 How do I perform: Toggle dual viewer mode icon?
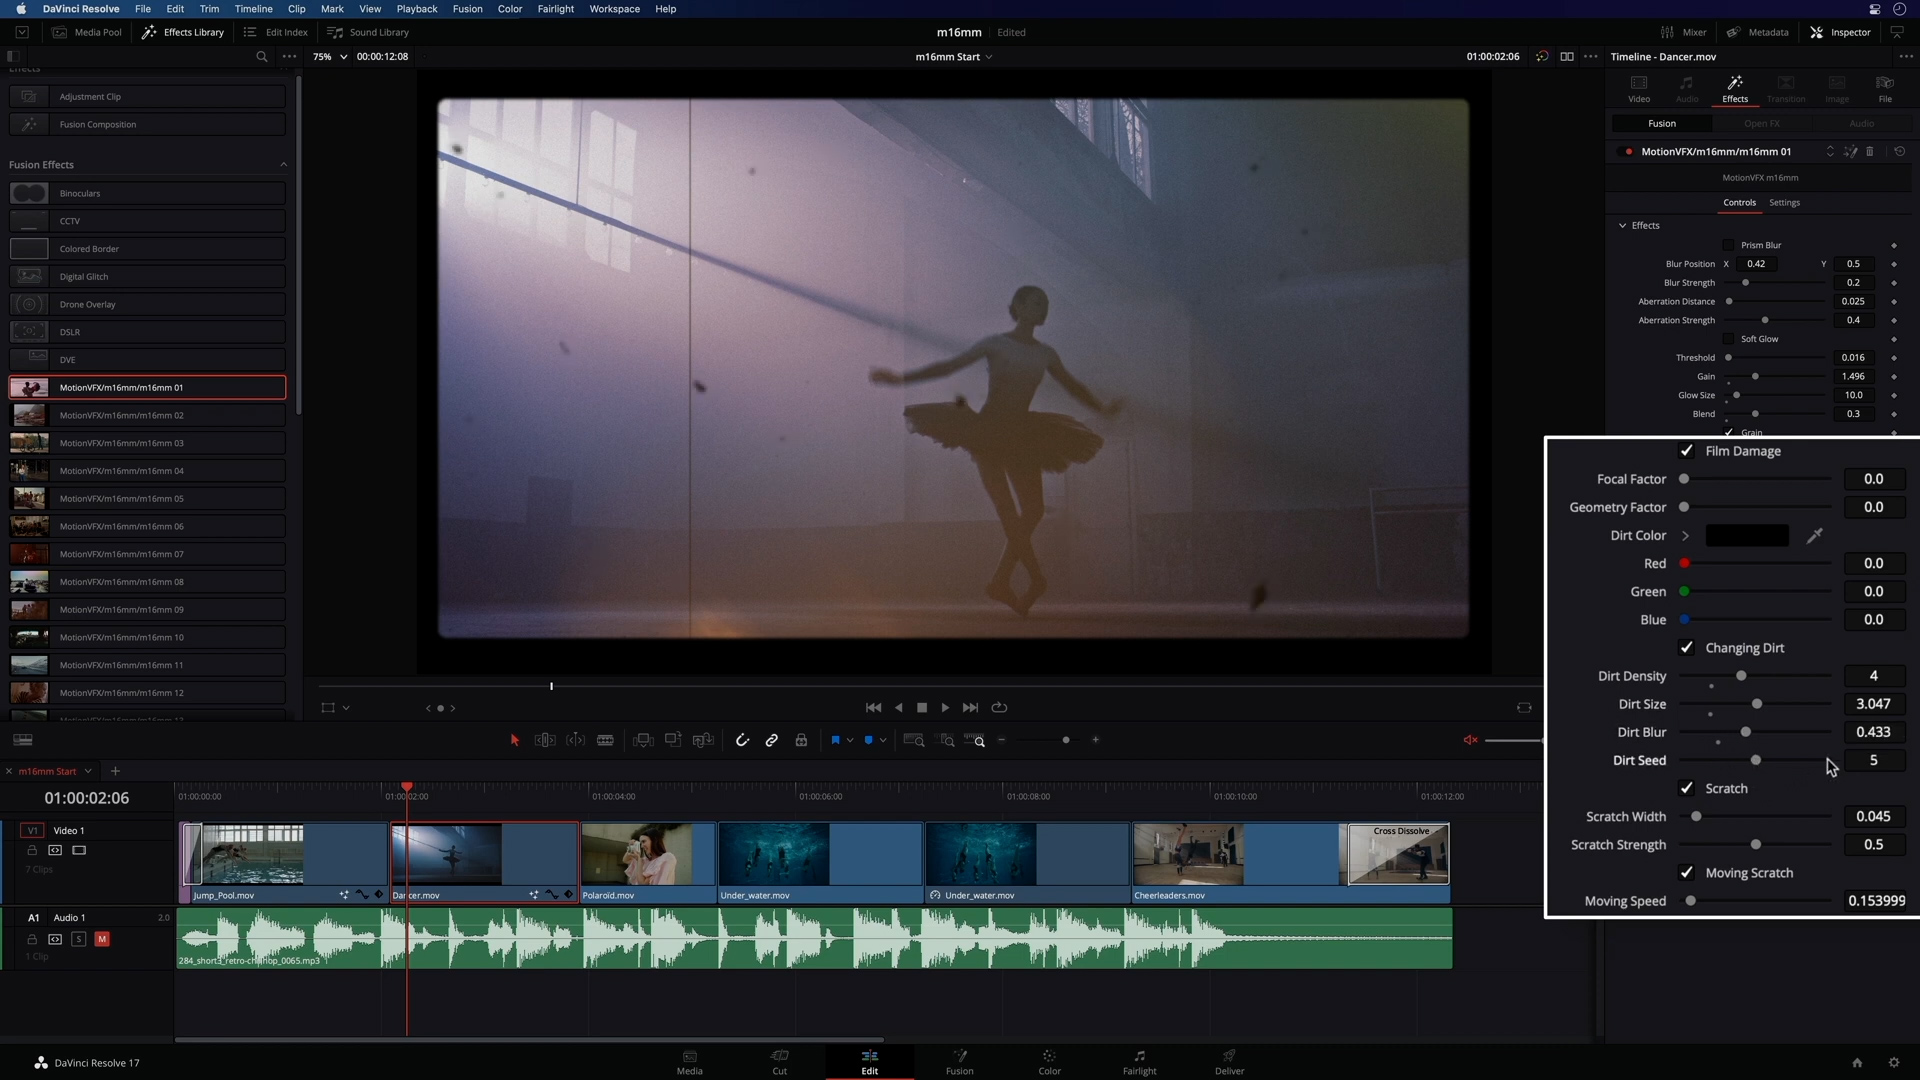(1567, 57)
